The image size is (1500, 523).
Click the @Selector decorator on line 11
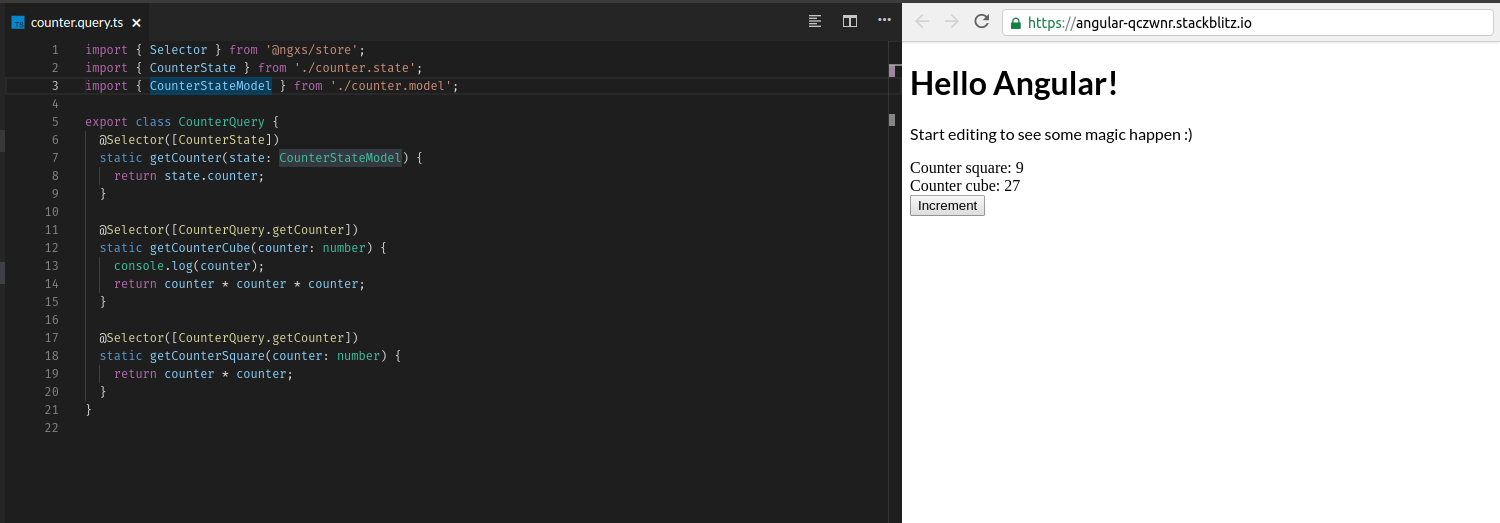[229, 230]
